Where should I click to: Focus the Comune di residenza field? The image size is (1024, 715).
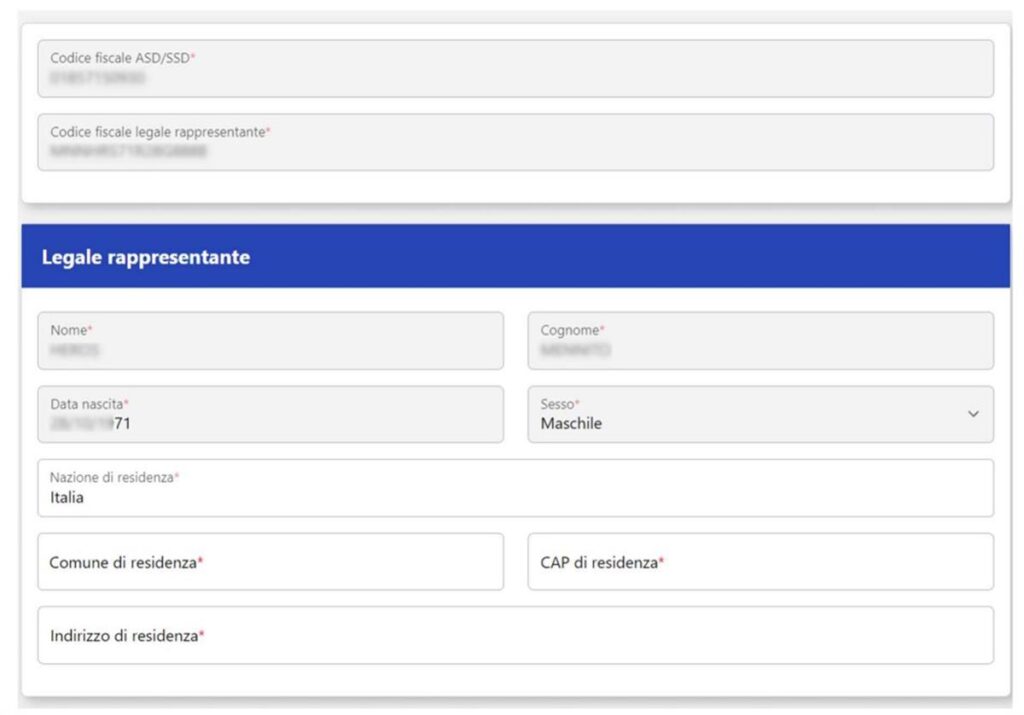point(270,562)
